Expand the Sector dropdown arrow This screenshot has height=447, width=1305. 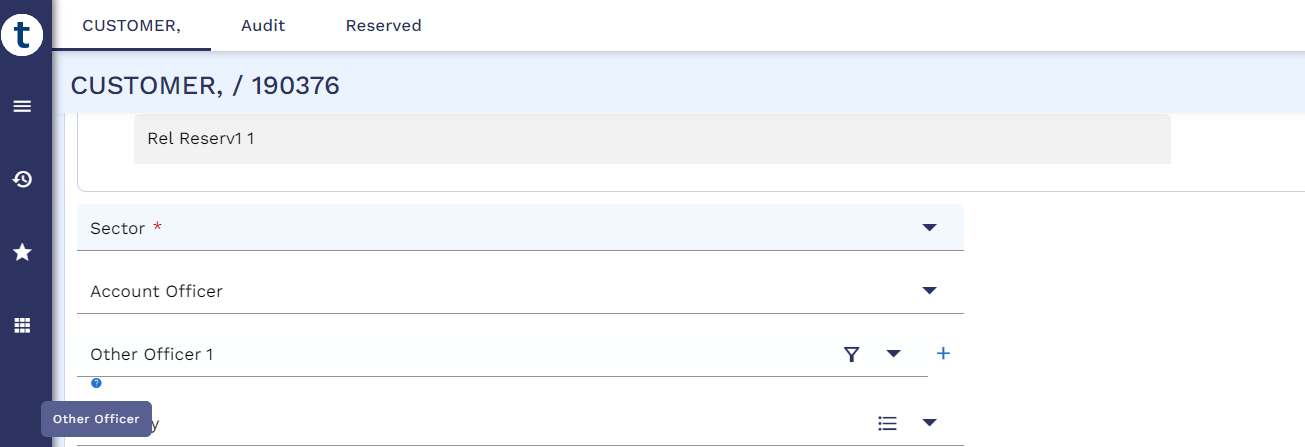point(929,228)
